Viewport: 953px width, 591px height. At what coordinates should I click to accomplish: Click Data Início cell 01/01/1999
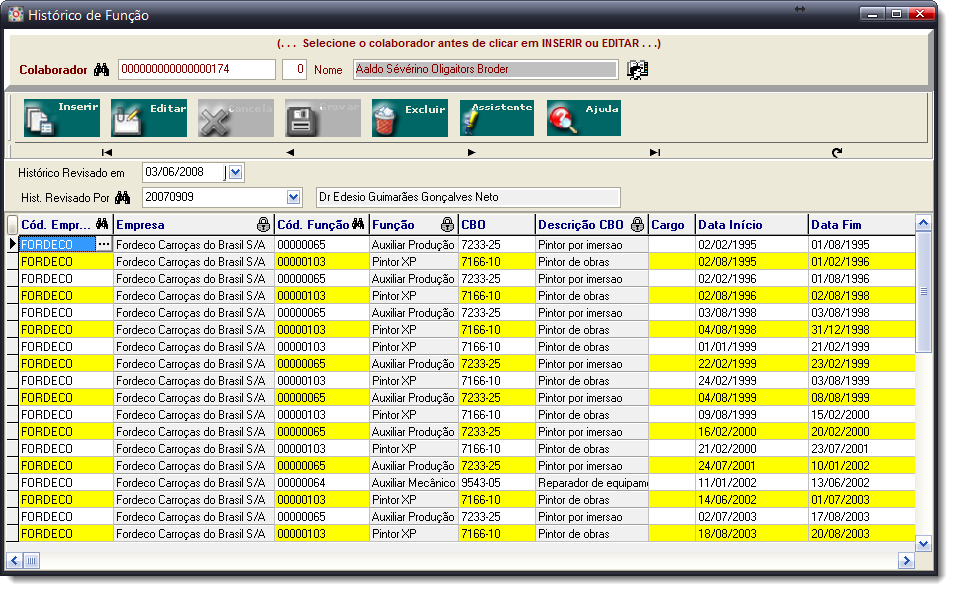(x=752, y=347)
